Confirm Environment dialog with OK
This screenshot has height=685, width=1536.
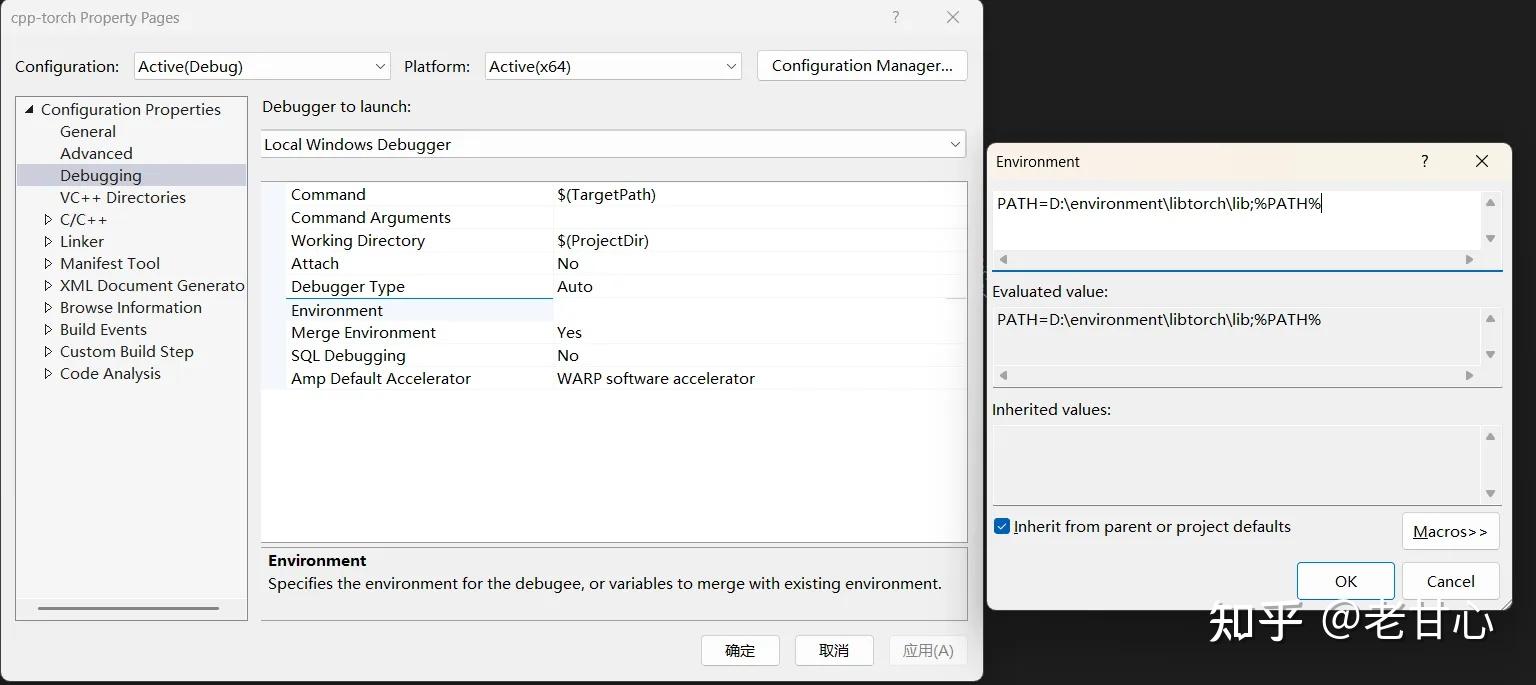pos(1345,580)
